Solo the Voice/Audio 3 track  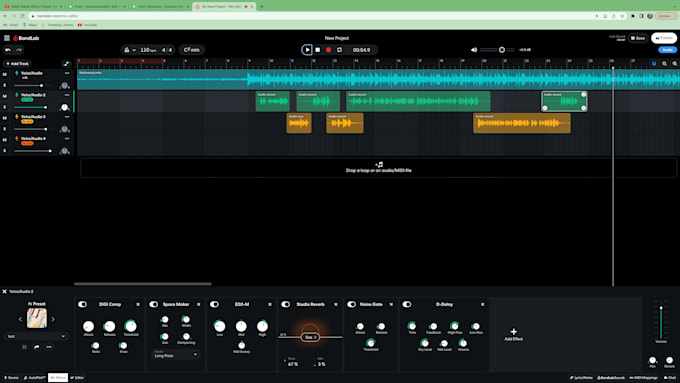click(5, 129)
